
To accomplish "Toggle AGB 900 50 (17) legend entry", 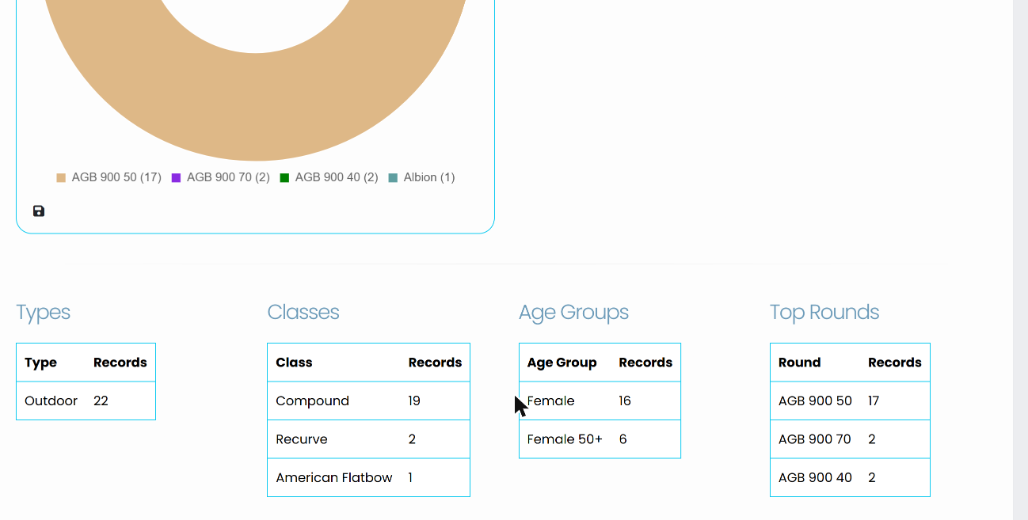I will coord(109,178).
